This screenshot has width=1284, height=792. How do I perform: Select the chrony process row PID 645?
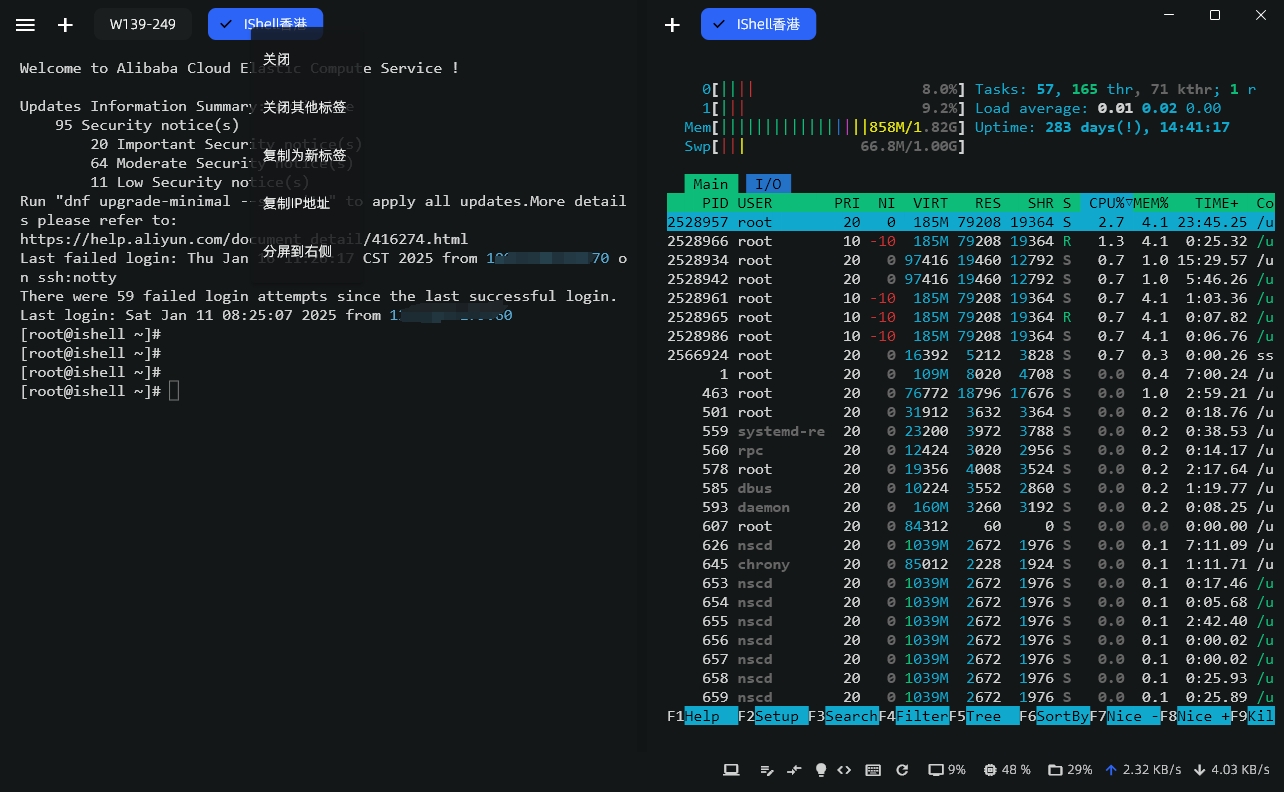coord(971,564)
